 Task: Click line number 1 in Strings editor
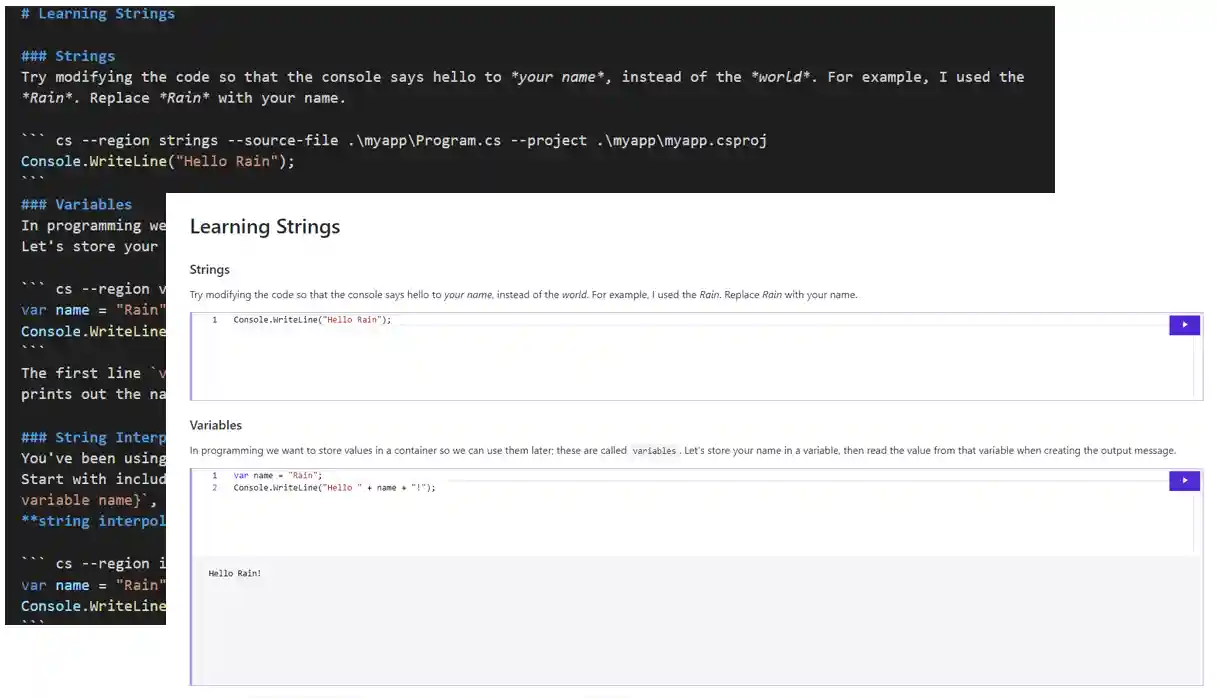tap(214, 320)
